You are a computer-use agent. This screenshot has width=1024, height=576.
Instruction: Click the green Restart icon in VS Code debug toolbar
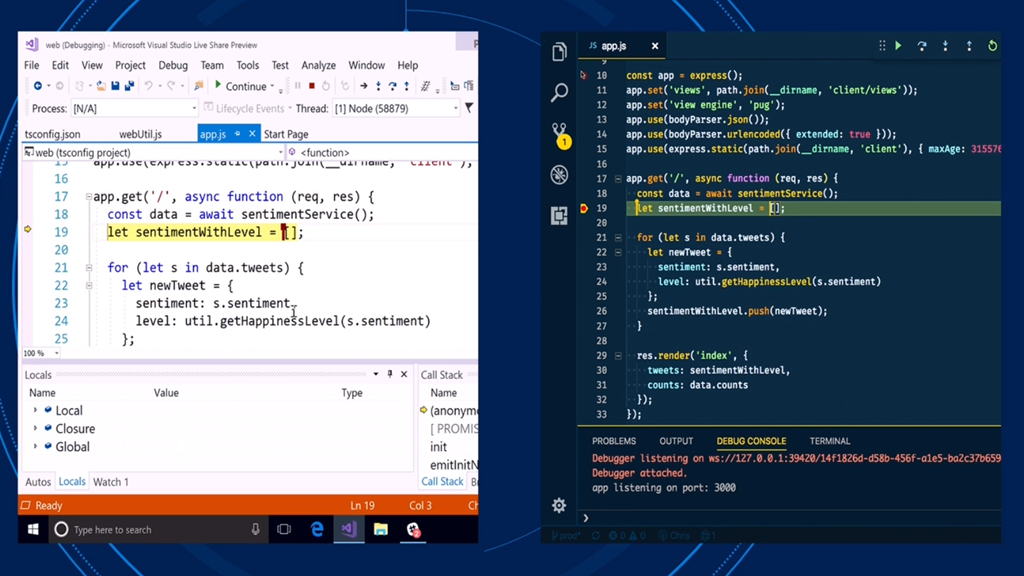992,46
